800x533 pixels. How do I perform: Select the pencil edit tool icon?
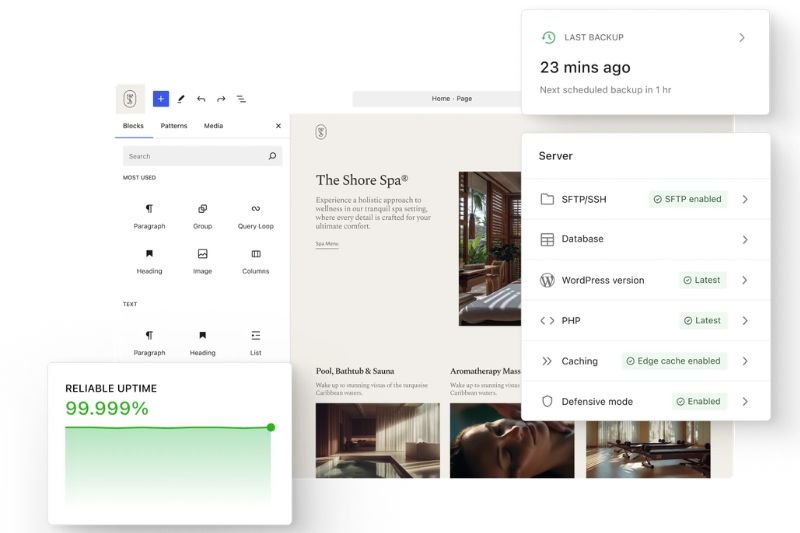181,99
